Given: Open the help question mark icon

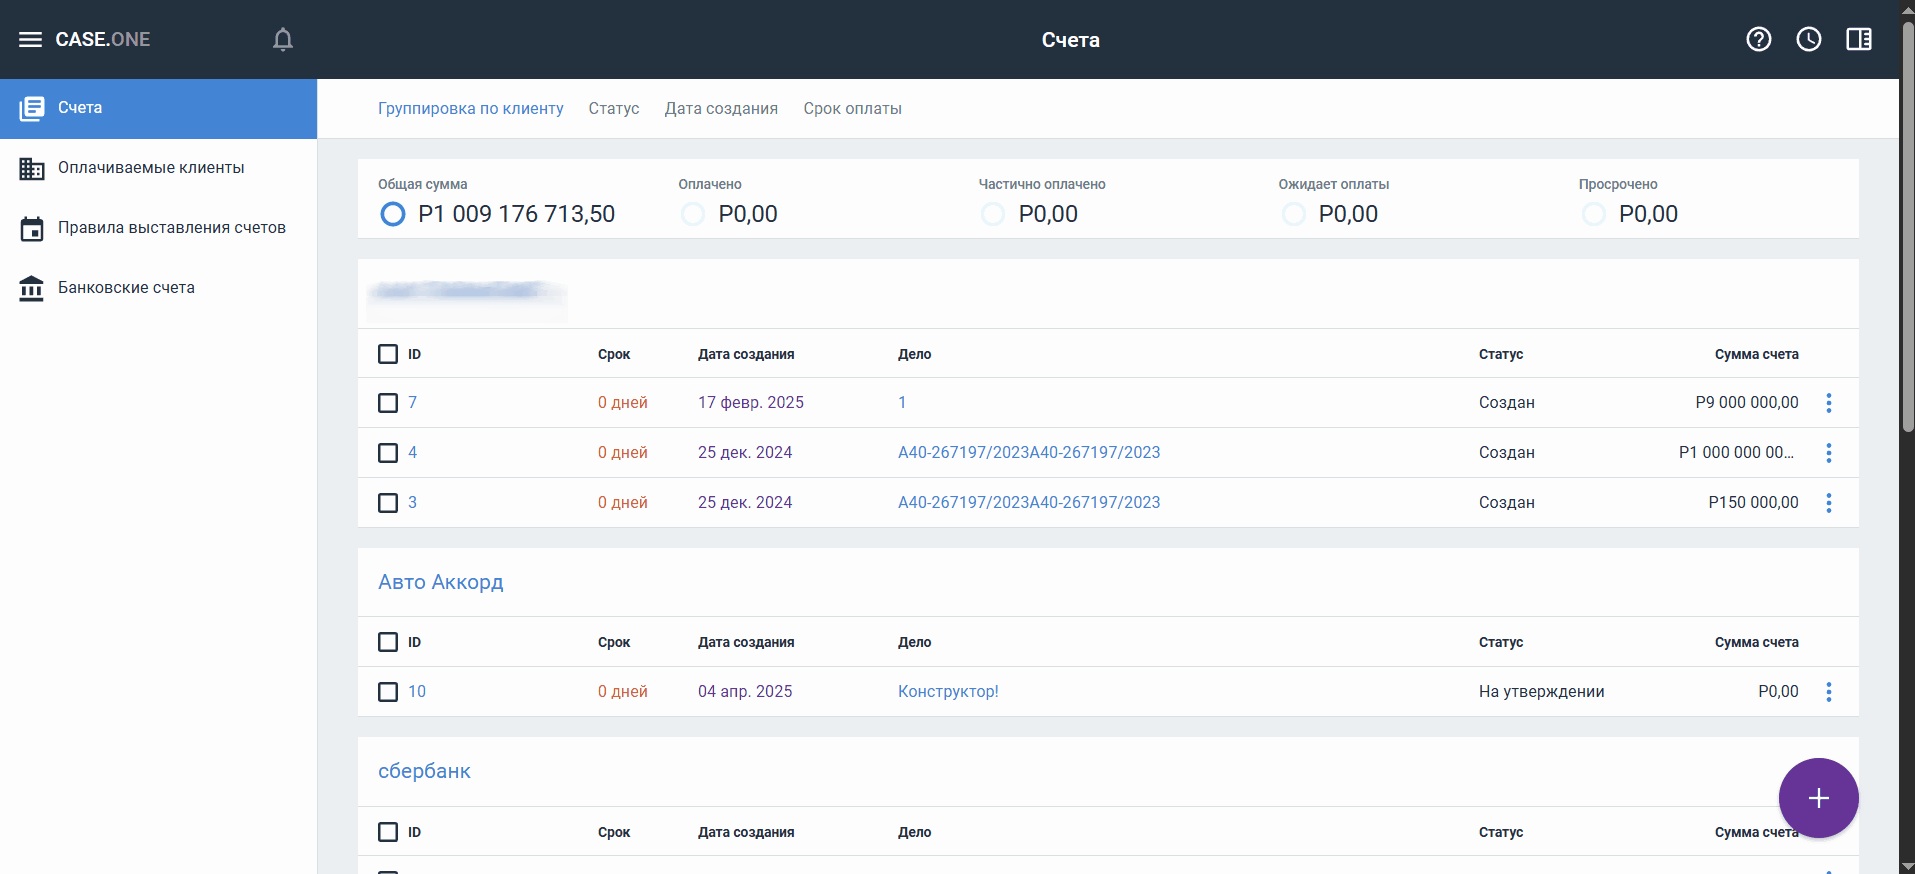Looking at the screenshot, I should coord(1758,40).
